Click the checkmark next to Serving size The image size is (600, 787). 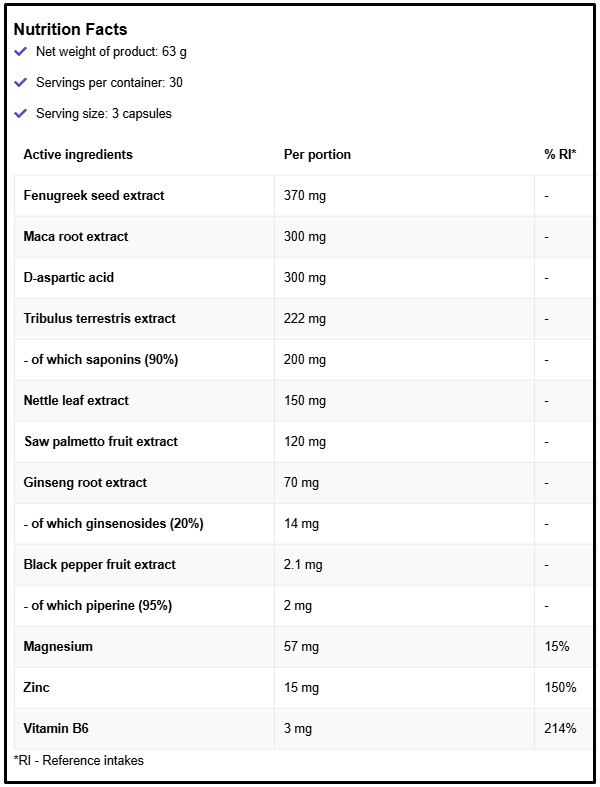(21, 113)
